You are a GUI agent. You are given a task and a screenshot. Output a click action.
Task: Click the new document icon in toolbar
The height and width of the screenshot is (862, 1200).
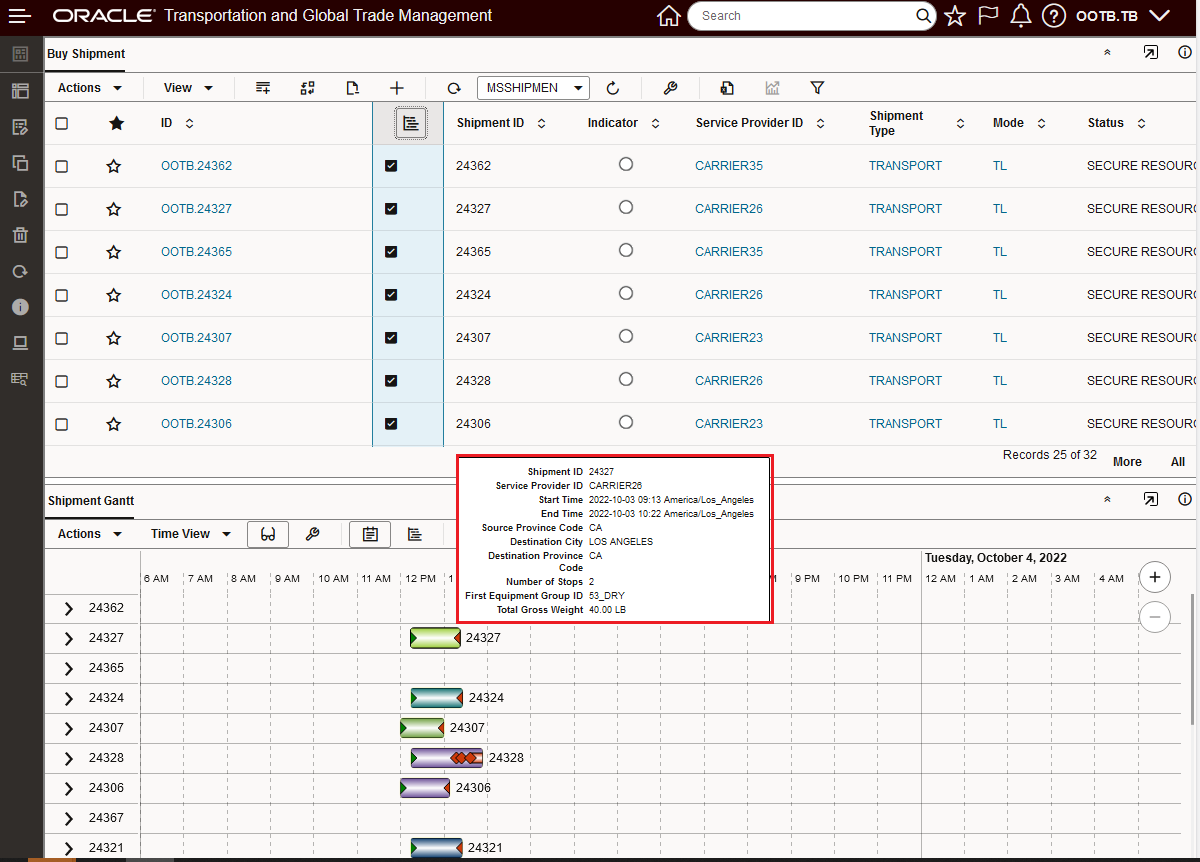352,88
